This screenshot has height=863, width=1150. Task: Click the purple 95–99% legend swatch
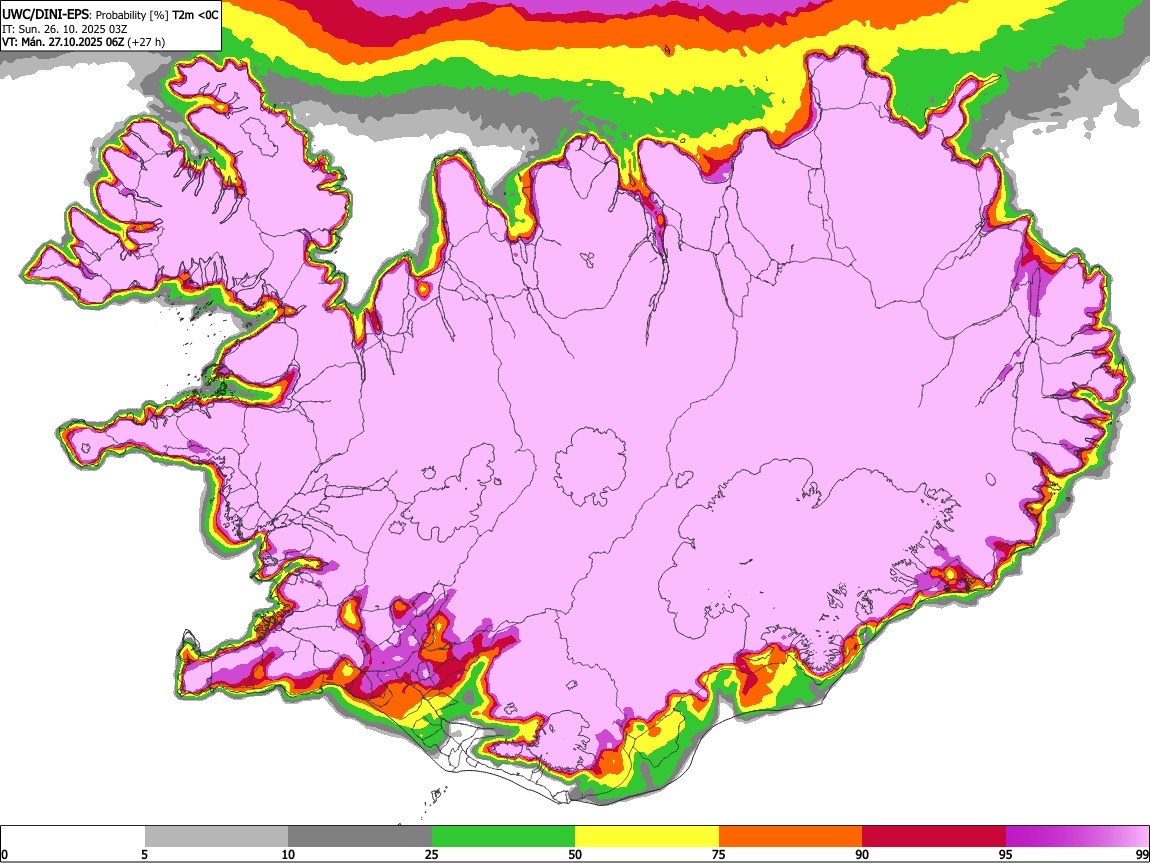1077,837
